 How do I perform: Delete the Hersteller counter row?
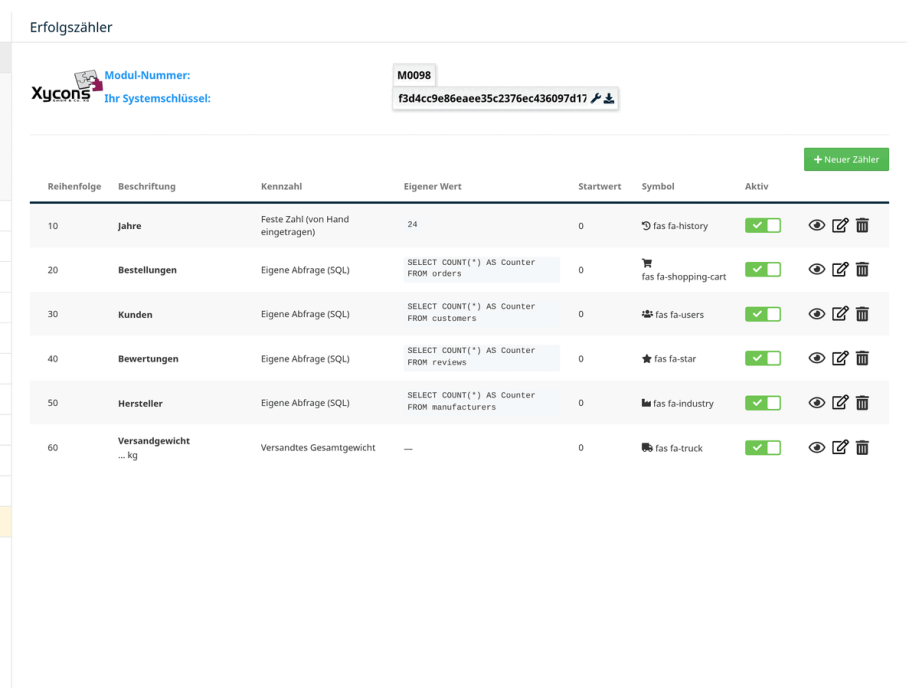click(862, 403)
